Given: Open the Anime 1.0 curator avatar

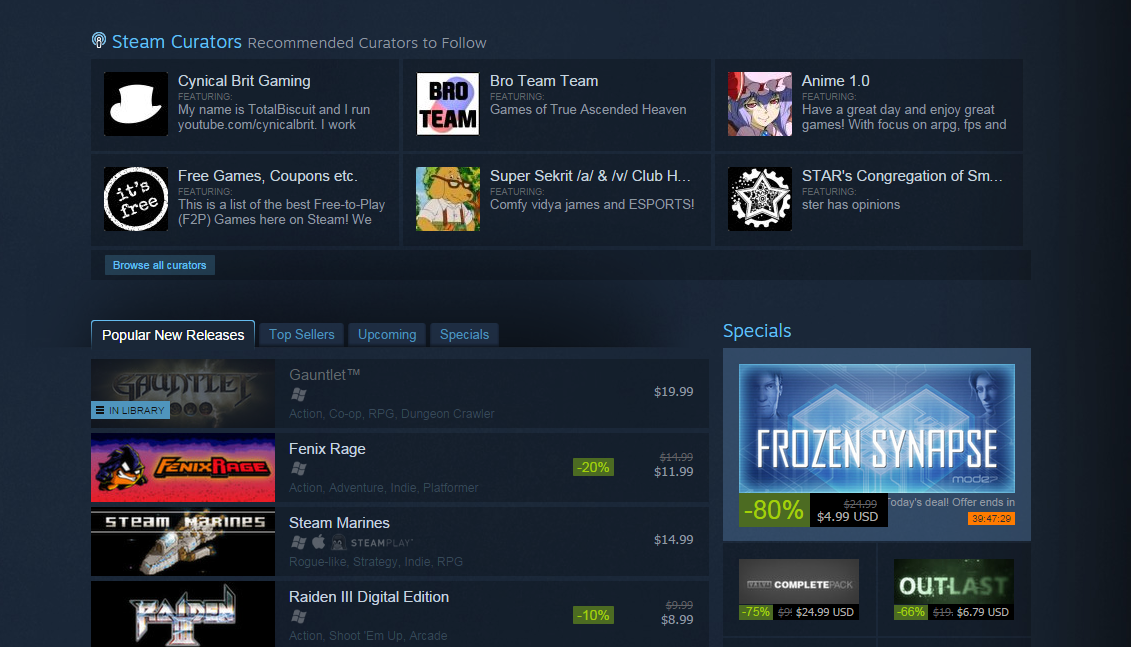Looking at the screenshot, I should [760, 104].
